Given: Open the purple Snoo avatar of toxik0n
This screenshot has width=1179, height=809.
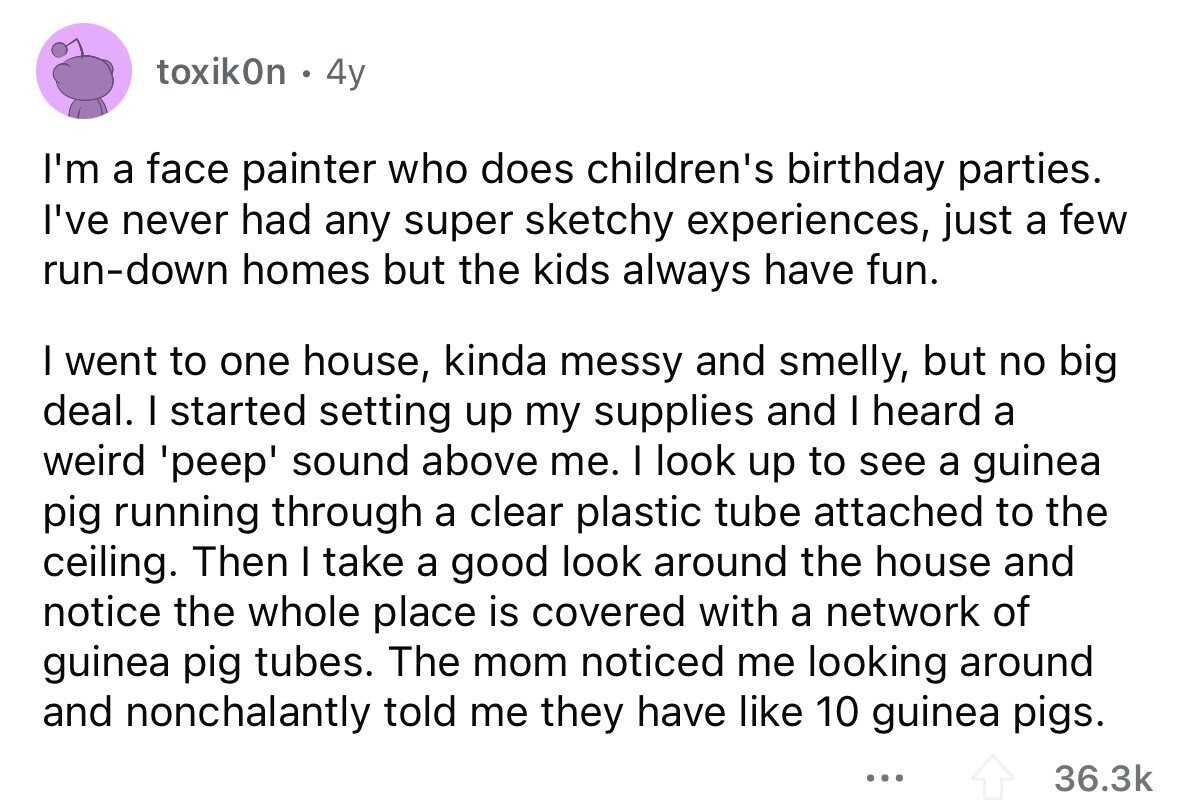Looking at the screenshot, I should [84, 71].
